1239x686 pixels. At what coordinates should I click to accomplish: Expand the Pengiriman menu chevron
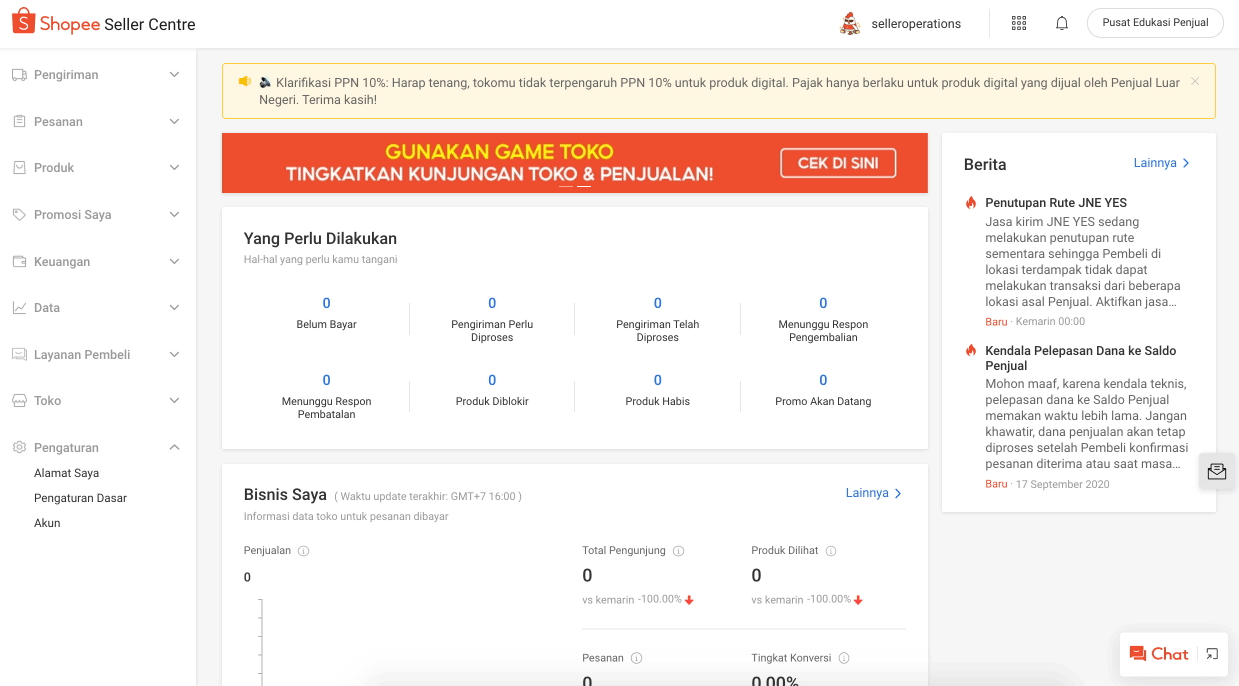point(174,75)
